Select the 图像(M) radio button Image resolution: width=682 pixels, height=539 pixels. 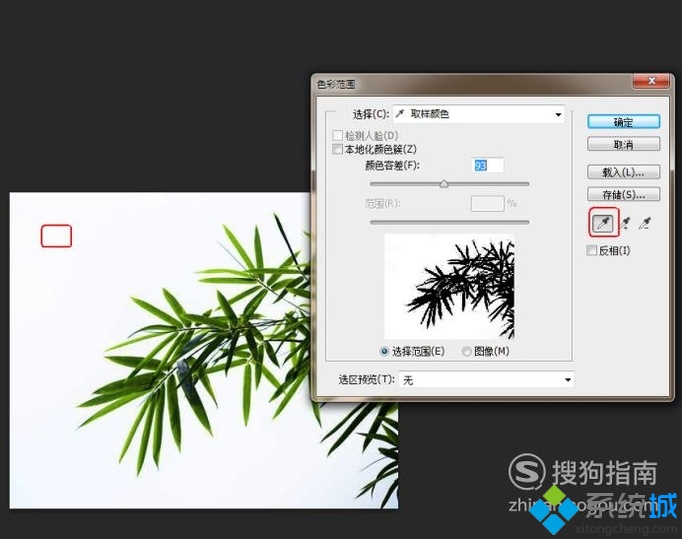[x=466, y=351]
